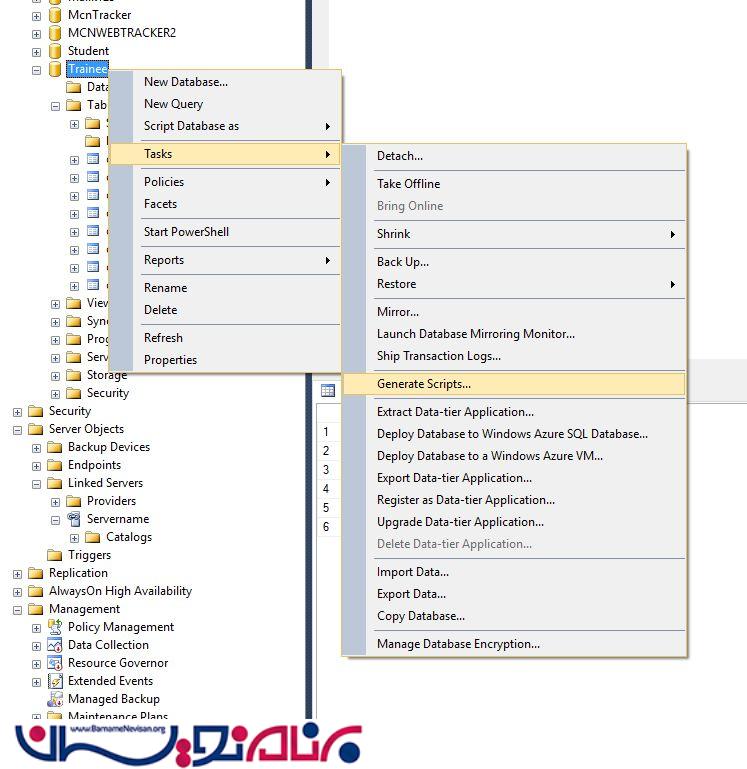
Task: Select Import Data menu item
Action: (x=514, y=572)
